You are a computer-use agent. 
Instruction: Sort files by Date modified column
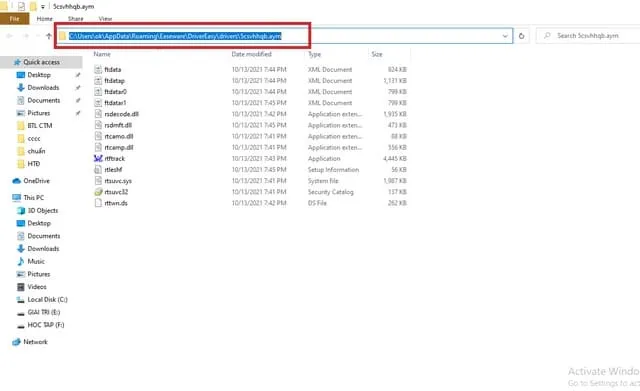(x=251, y=54)
